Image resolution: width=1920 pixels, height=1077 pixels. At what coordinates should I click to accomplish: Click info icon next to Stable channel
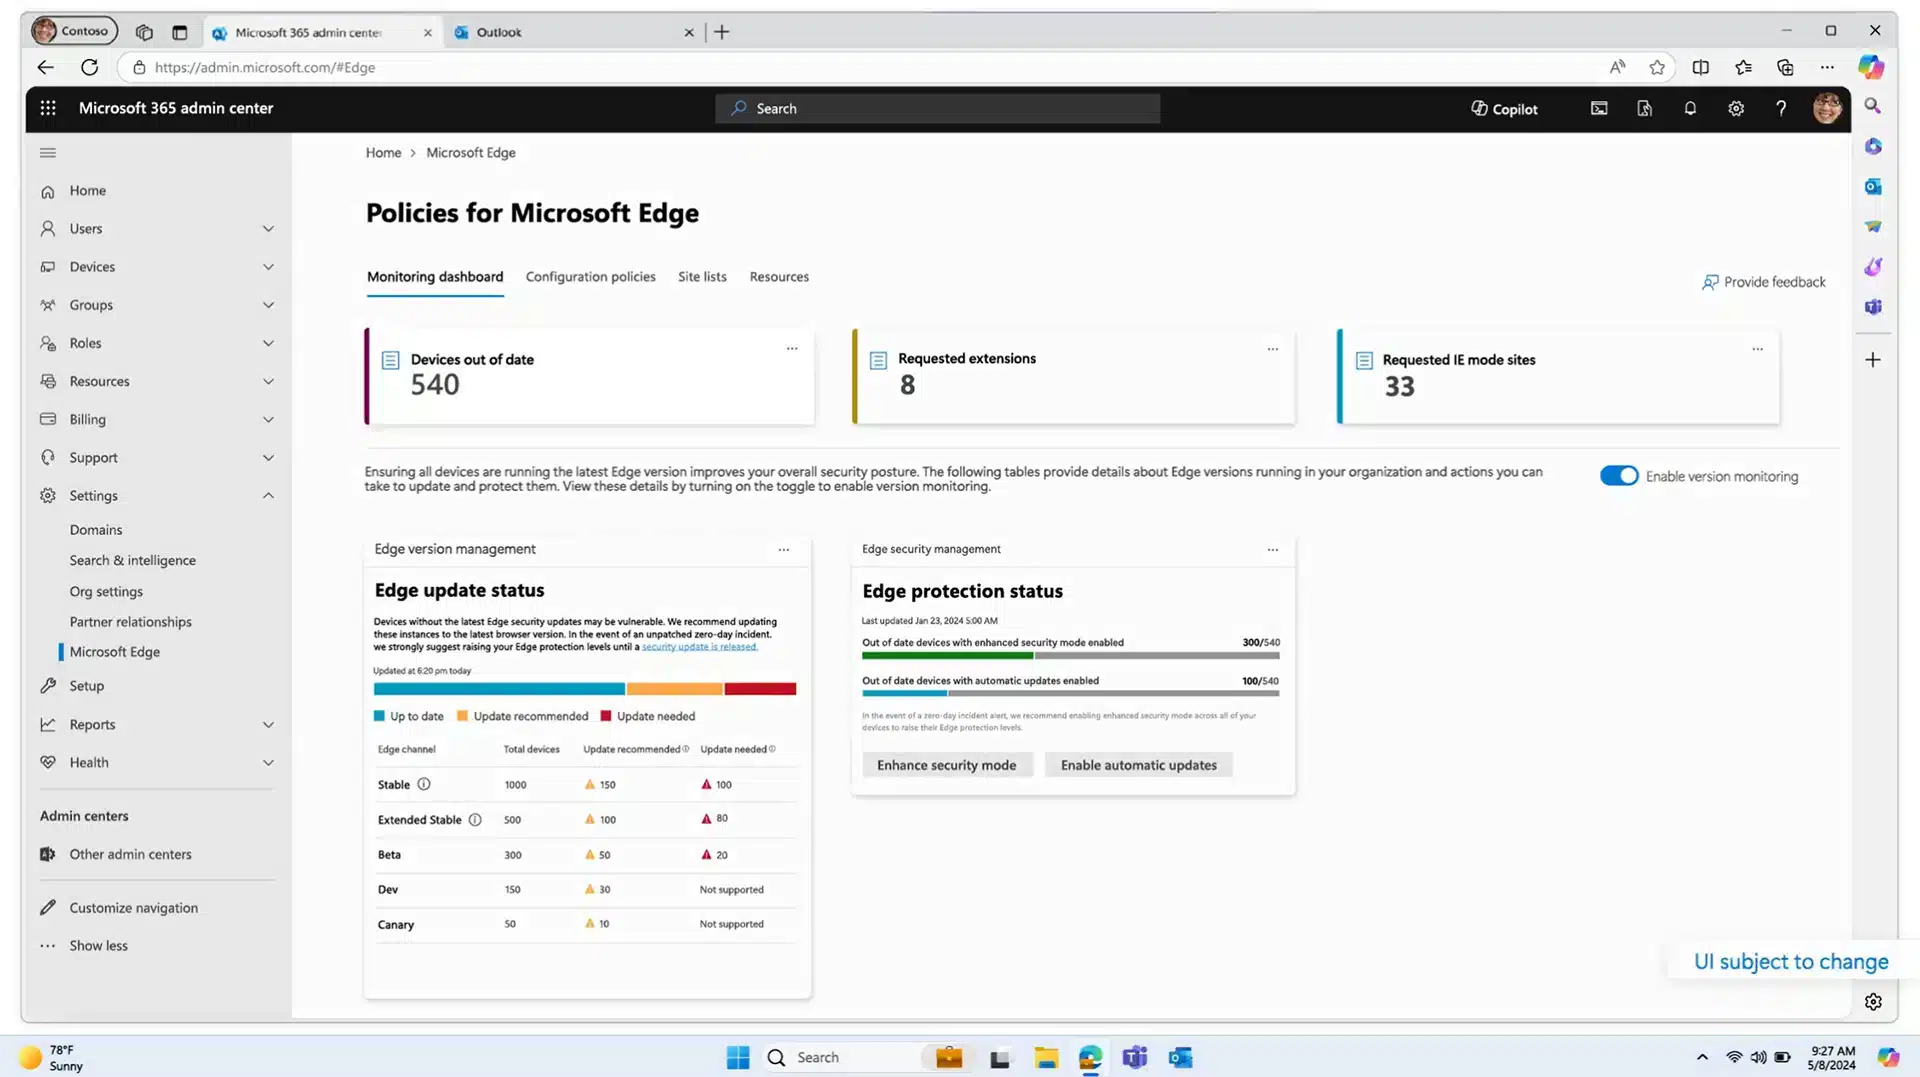(x=424, y=784)
